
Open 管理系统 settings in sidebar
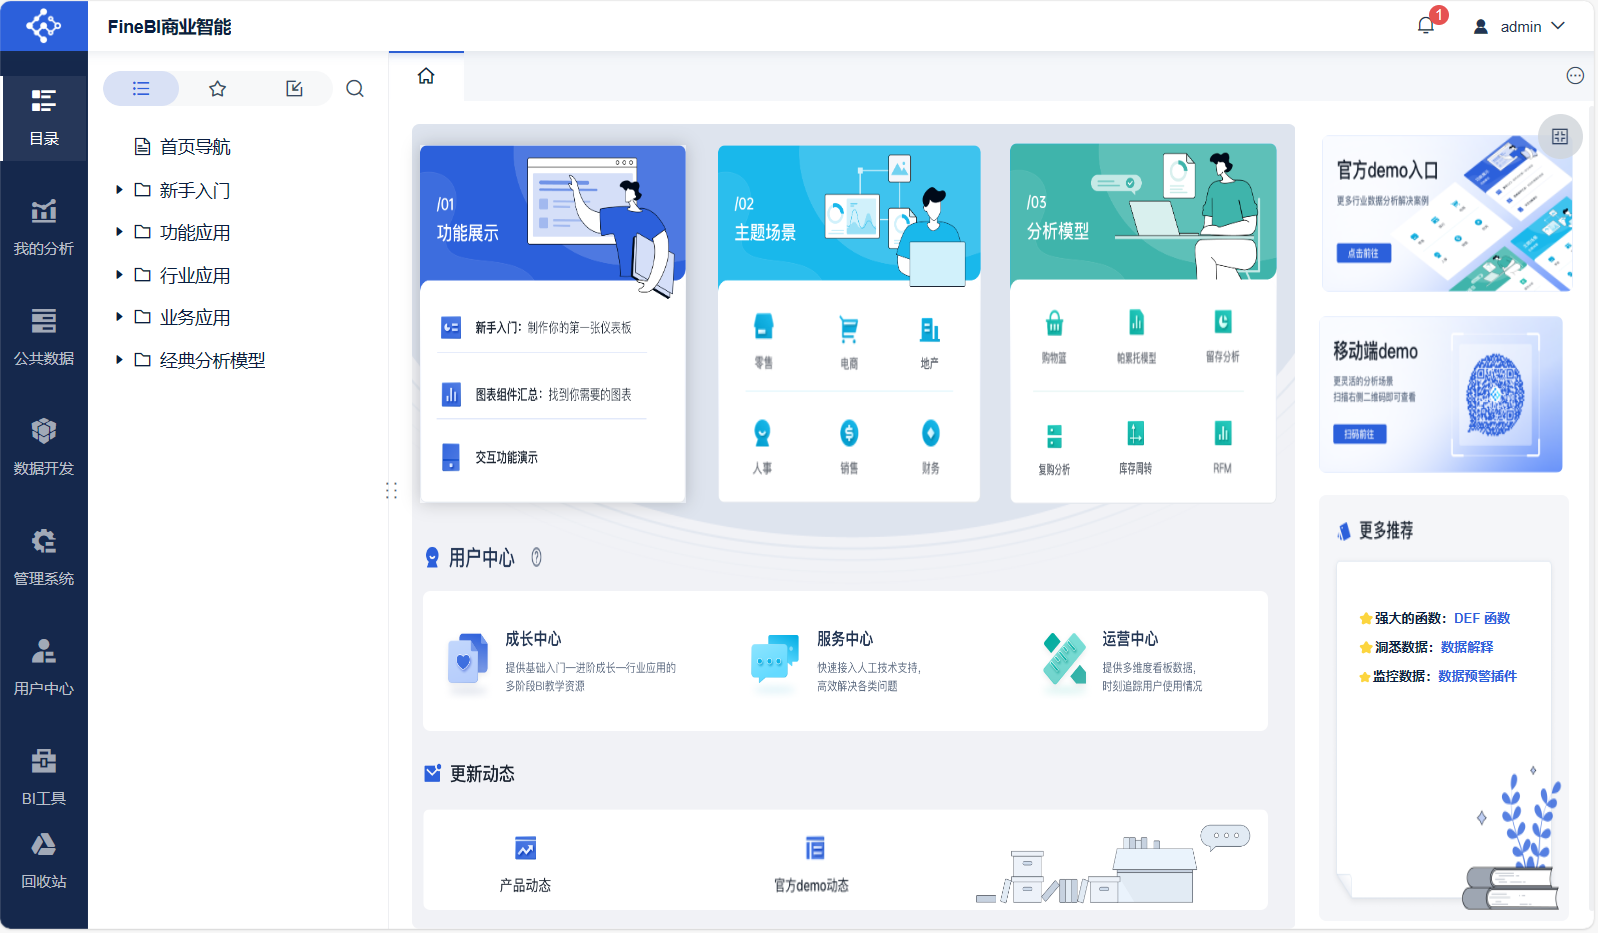pos(44,557)
